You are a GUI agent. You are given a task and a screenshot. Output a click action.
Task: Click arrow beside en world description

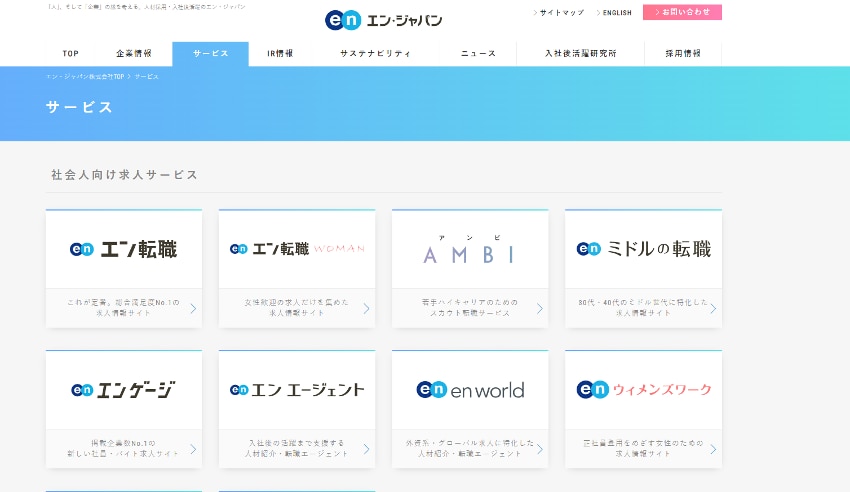pyautogui.click(x=539, y=449)
